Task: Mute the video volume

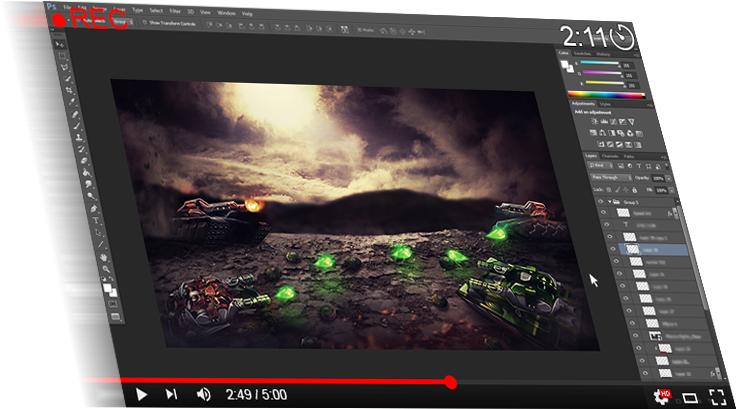Action: pos(203,394)
